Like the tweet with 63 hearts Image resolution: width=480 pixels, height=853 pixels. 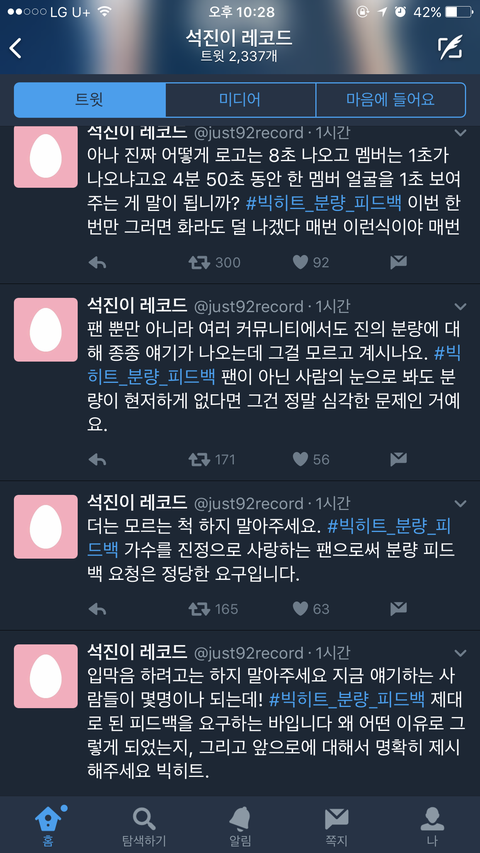pyautogui.click(x=300, y=609)
